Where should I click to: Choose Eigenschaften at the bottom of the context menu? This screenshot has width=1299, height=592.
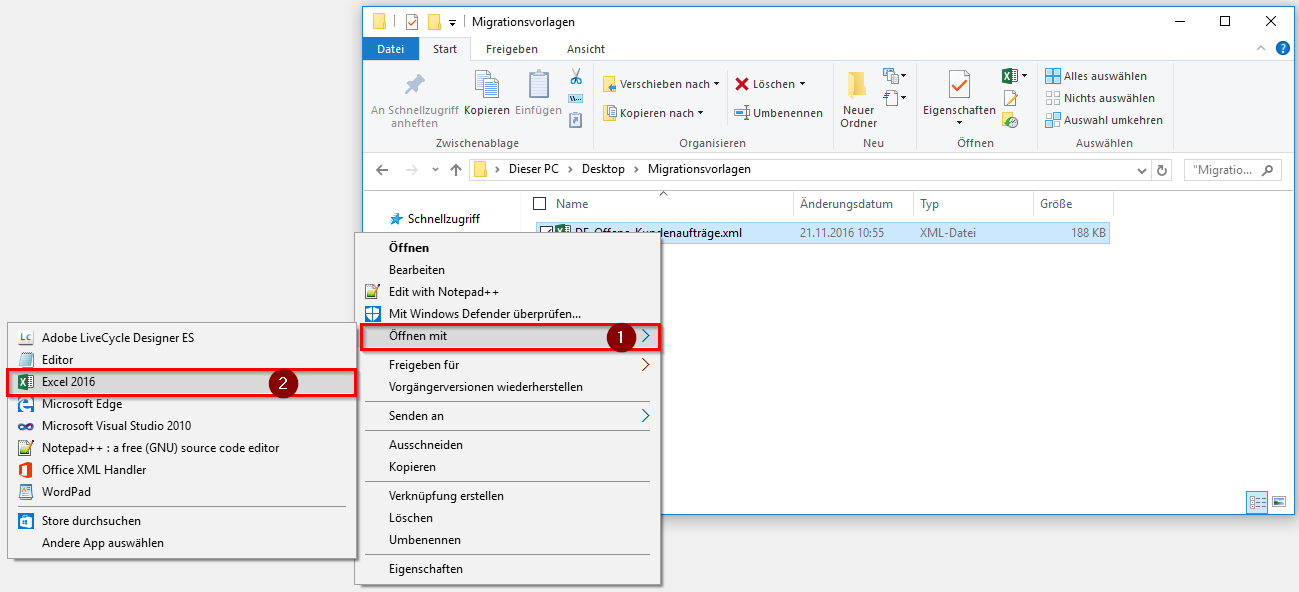pos(509,569)
